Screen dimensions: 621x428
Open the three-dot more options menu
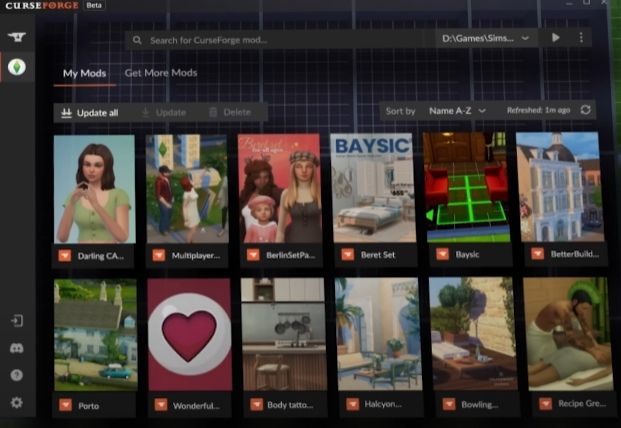(x=581, y=38)
